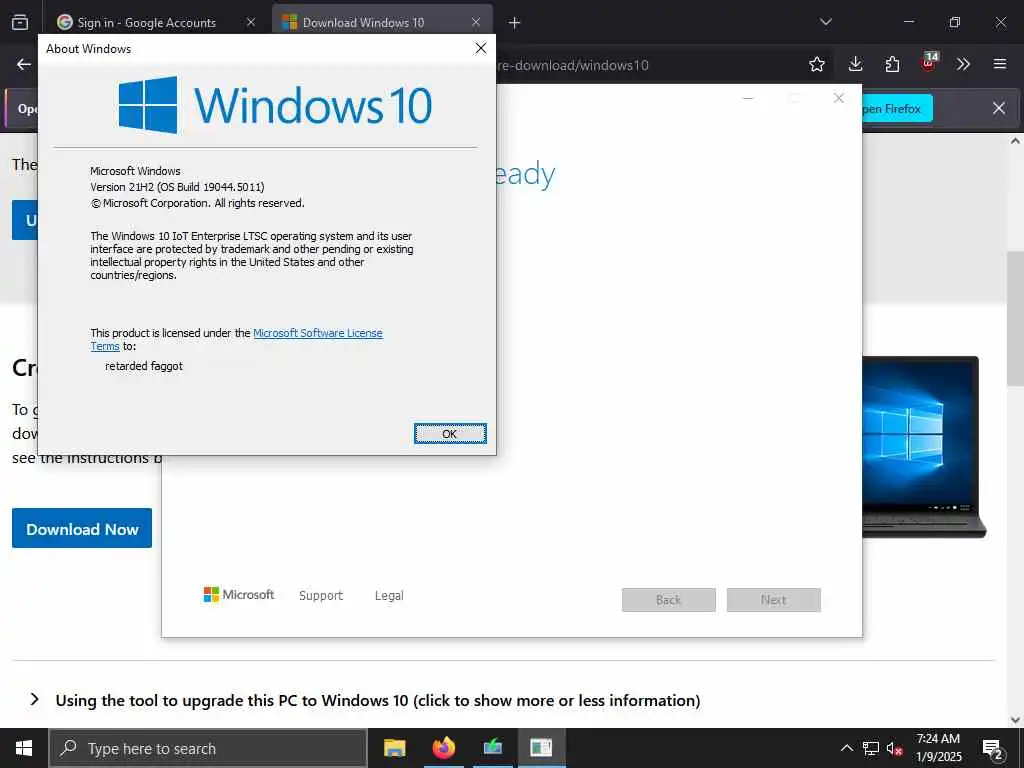Open the Firefox extensions menu
The width and height of the screenshot is (1024, 768).
point(892,64)
